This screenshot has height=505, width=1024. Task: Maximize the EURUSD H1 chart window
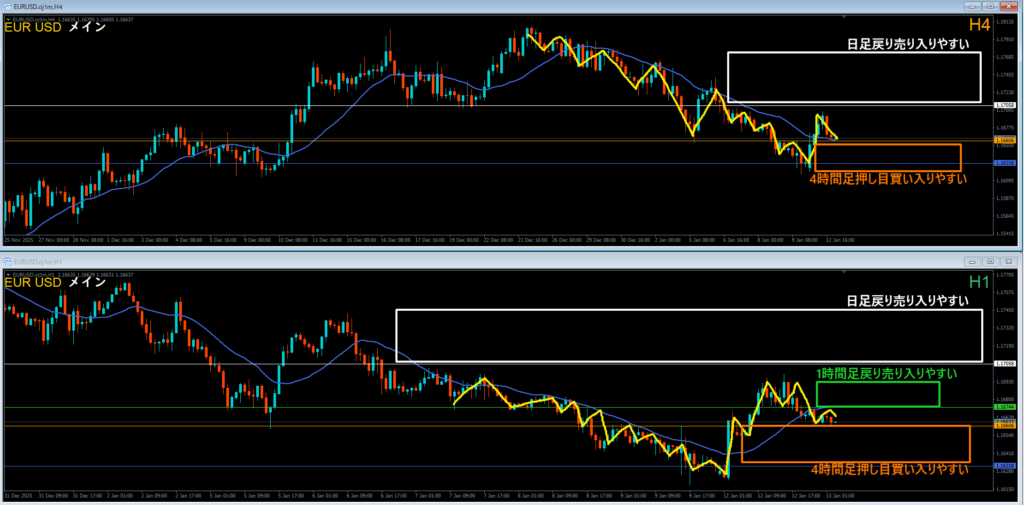click(990, 261)
